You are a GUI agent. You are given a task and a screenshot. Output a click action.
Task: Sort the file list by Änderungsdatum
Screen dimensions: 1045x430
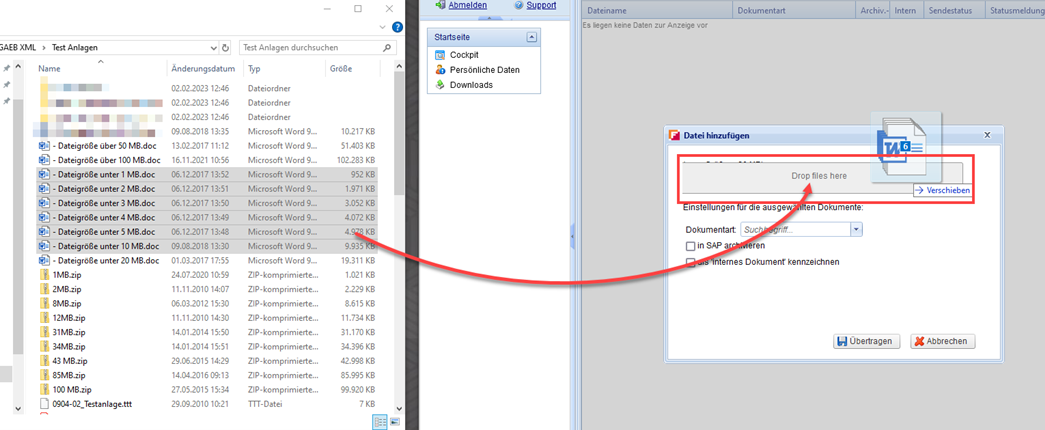tap(203, 69)
